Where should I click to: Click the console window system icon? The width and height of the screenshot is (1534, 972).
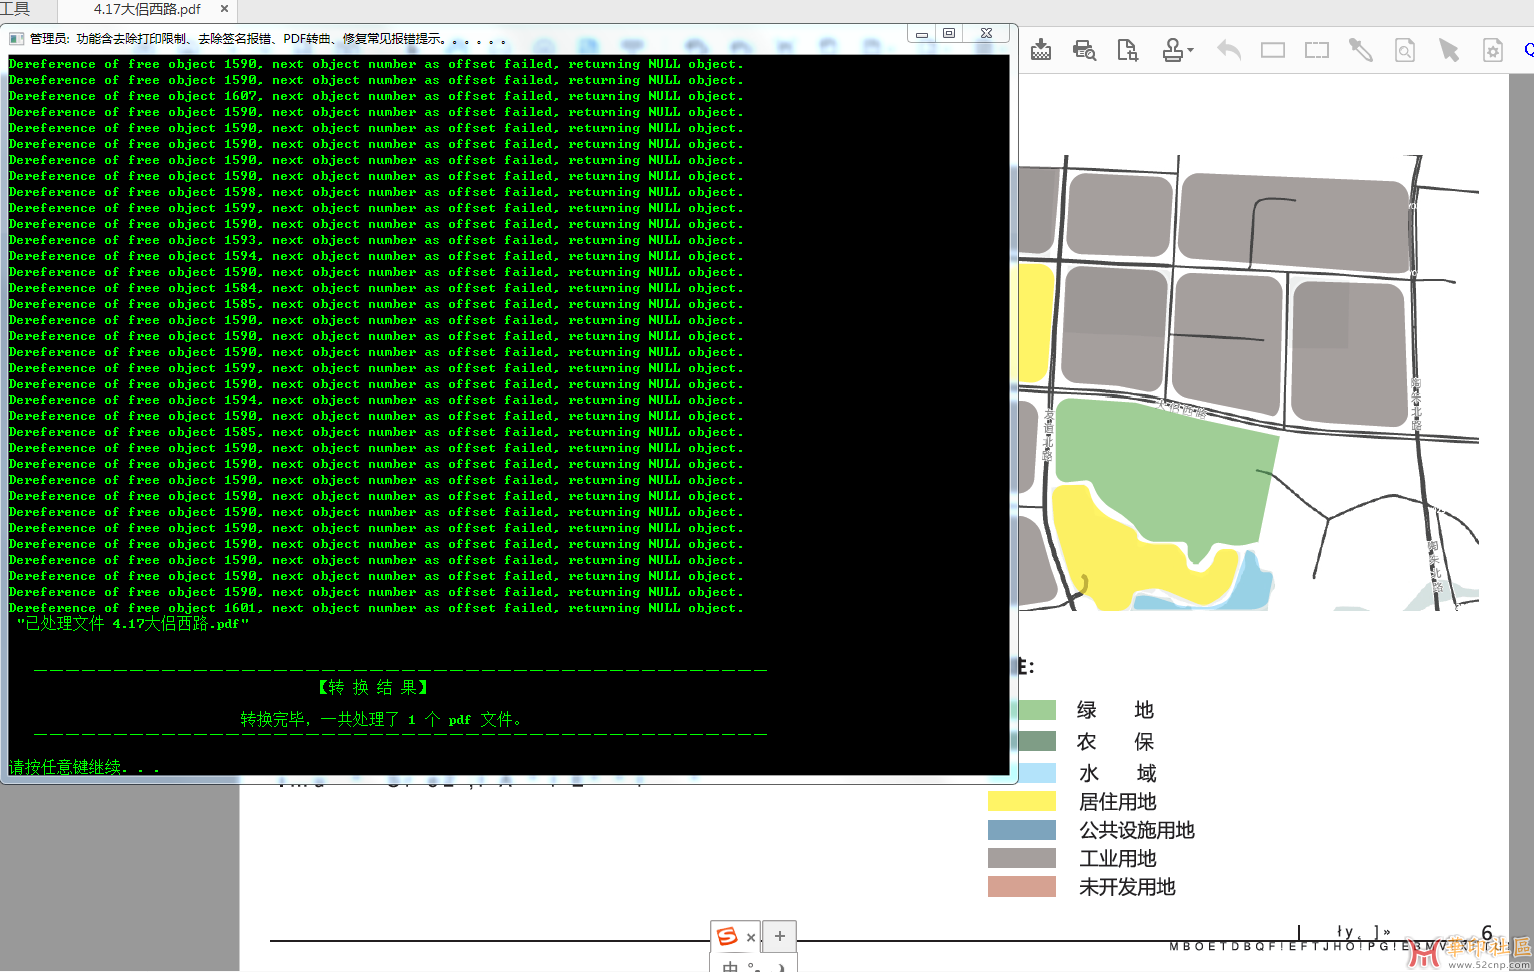point(16,38)
